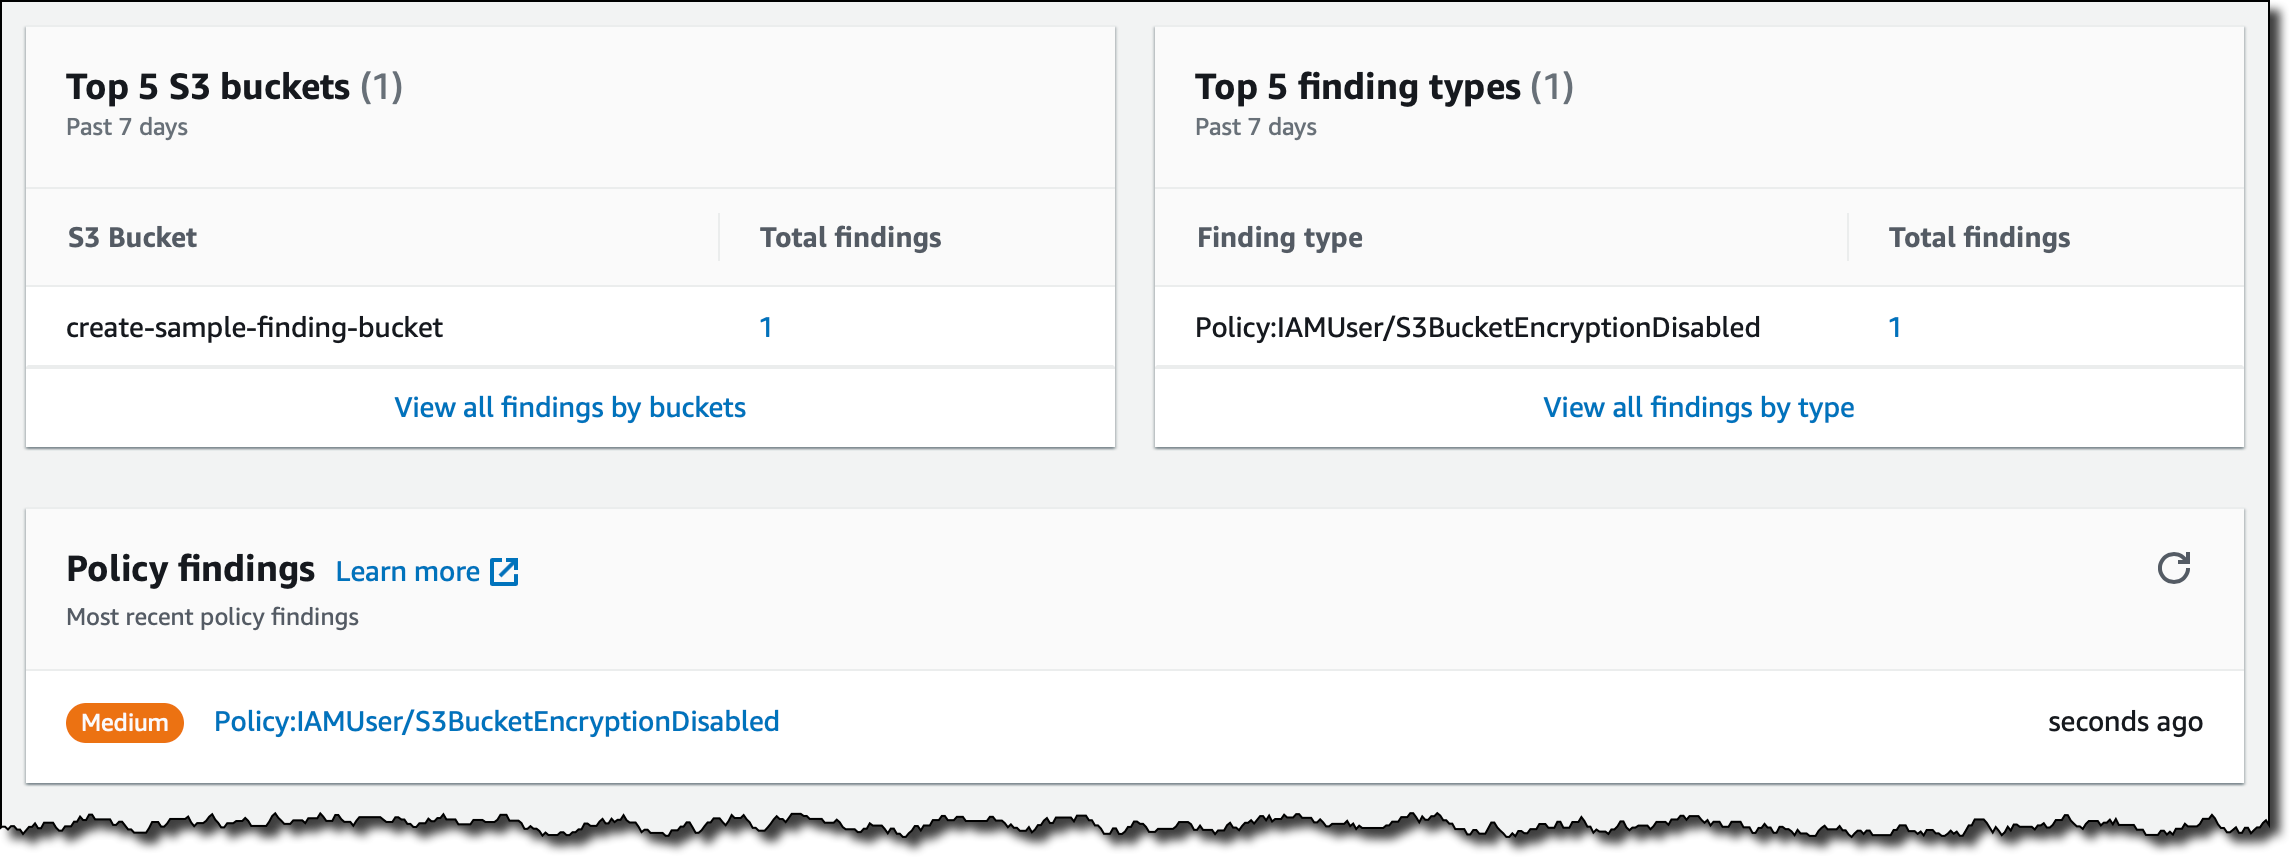The width and height of the screenshot is (2290, 858).
Task: Select the create-sample-finding-bucket name
Action: (x=254, y=327)
